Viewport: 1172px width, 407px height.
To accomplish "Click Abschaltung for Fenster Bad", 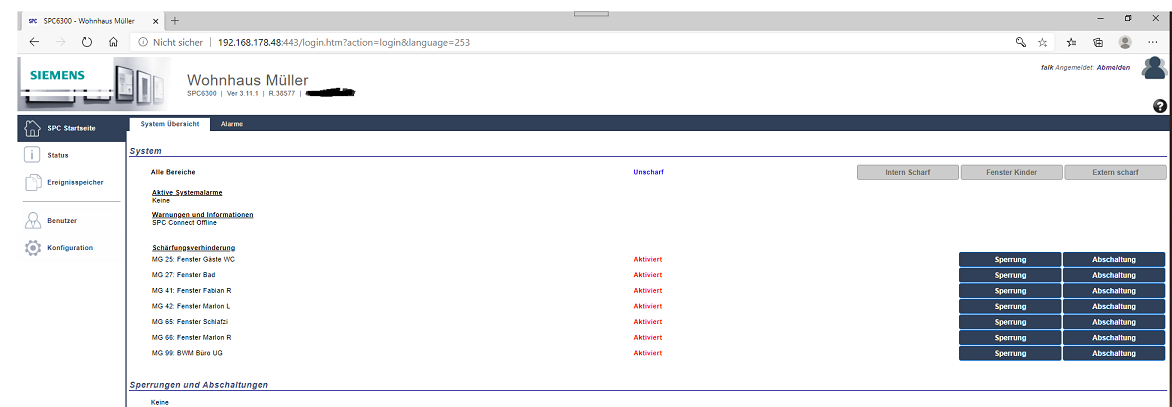I will [x=1113, y=275].
